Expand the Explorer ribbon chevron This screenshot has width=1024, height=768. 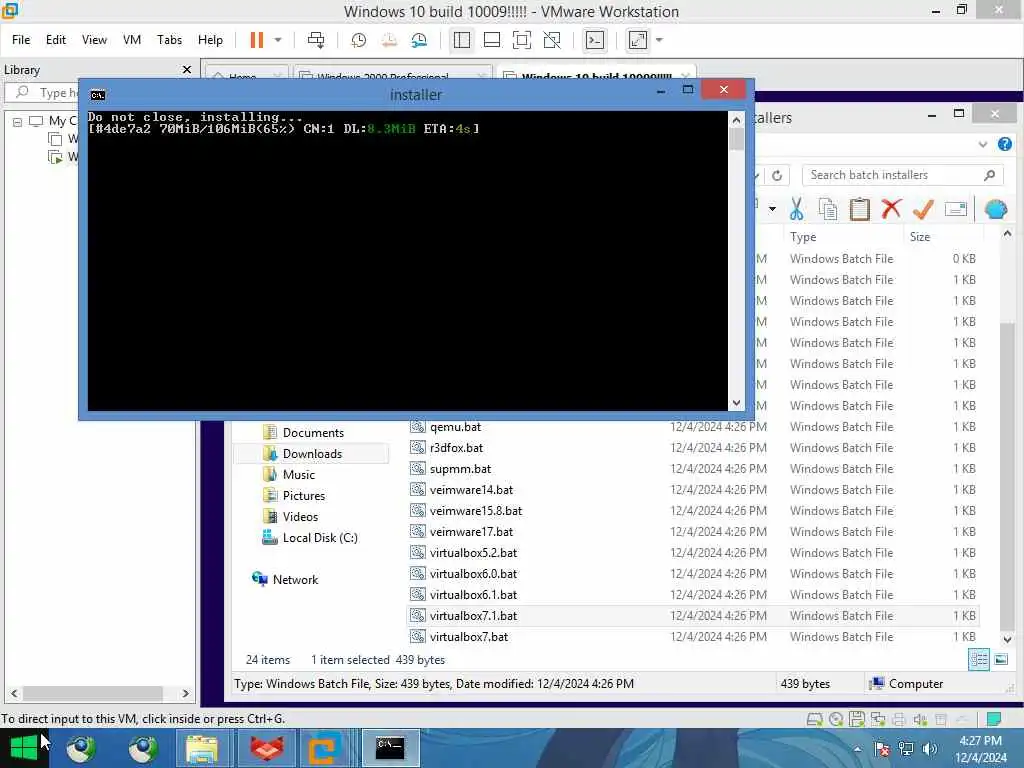pos(982,144)
